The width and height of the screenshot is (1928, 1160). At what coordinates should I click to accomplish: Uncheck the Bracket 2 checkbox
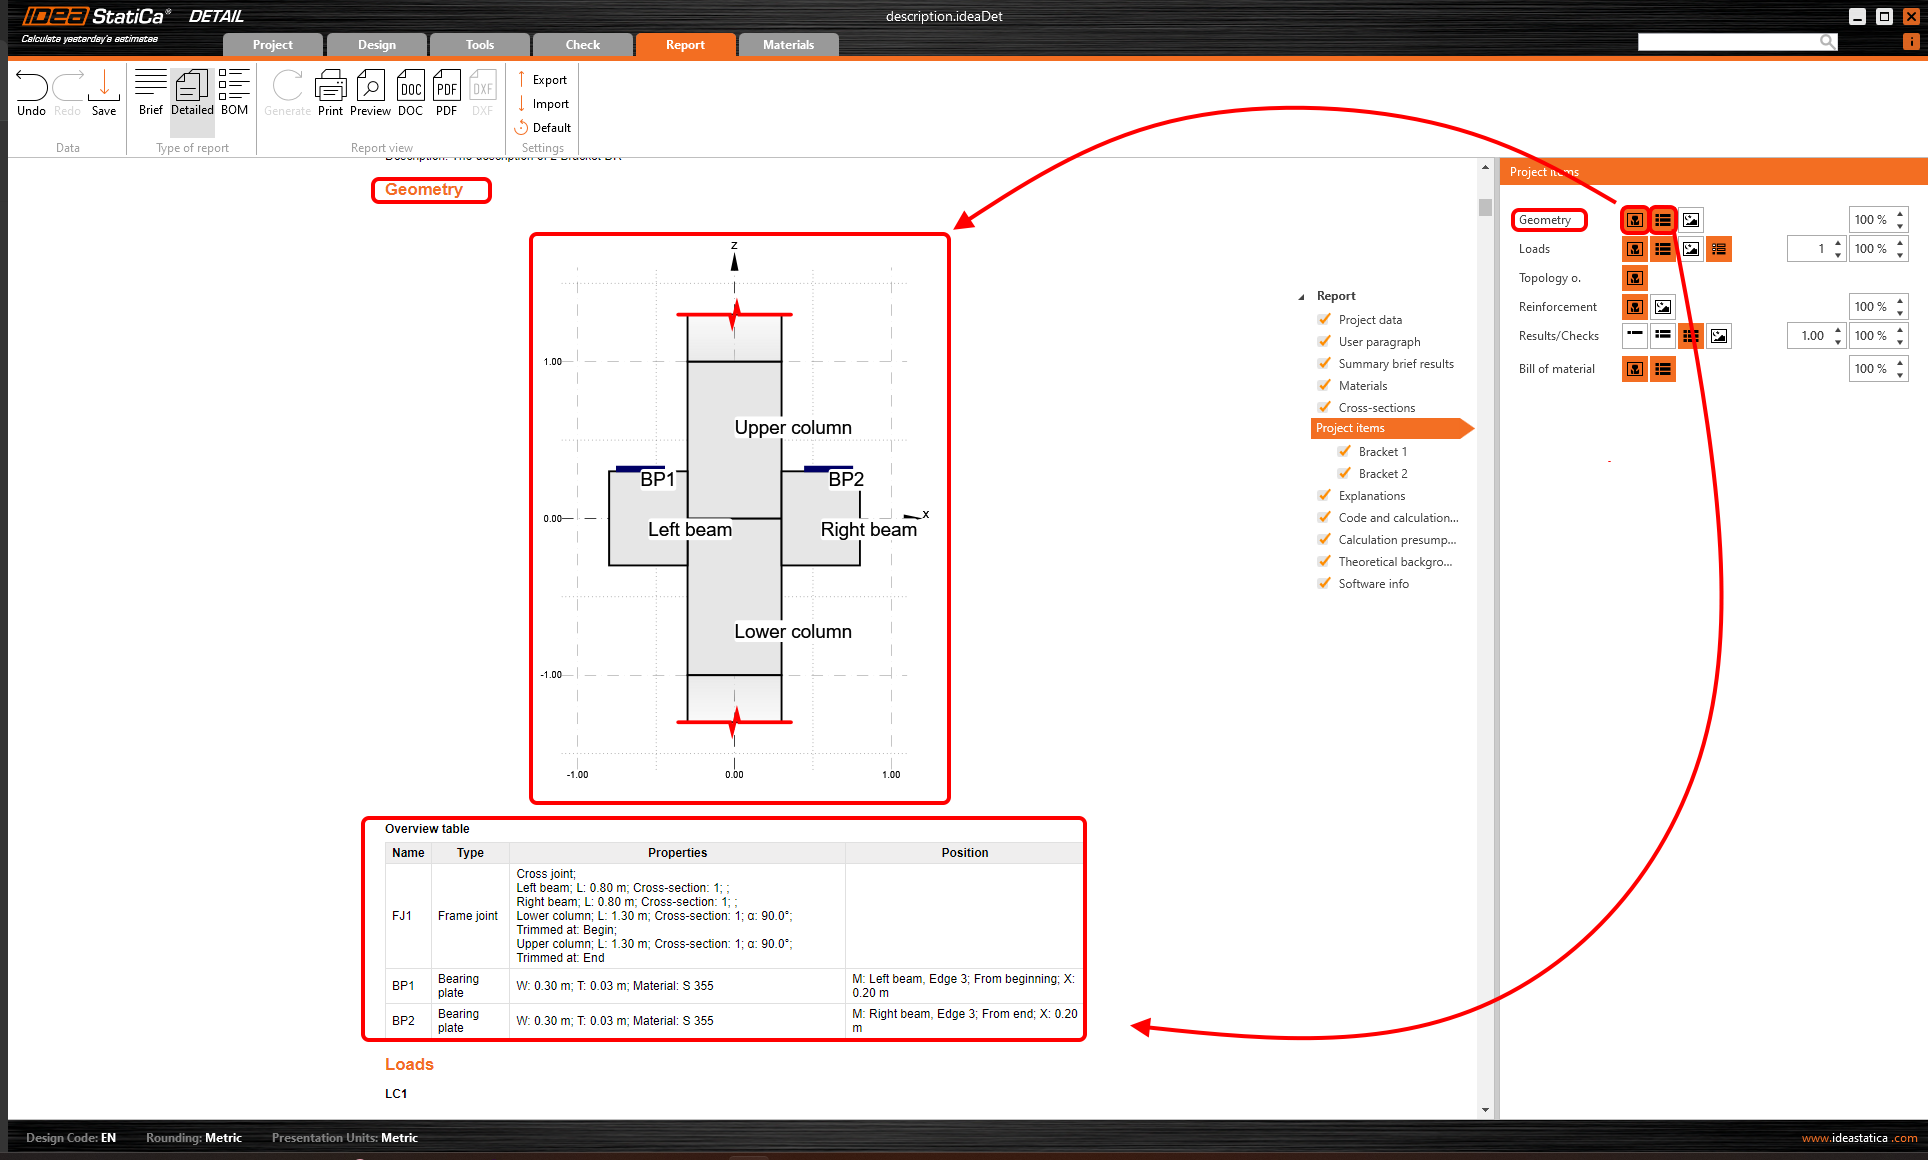pyautogui.click(x=1345, y=473)
